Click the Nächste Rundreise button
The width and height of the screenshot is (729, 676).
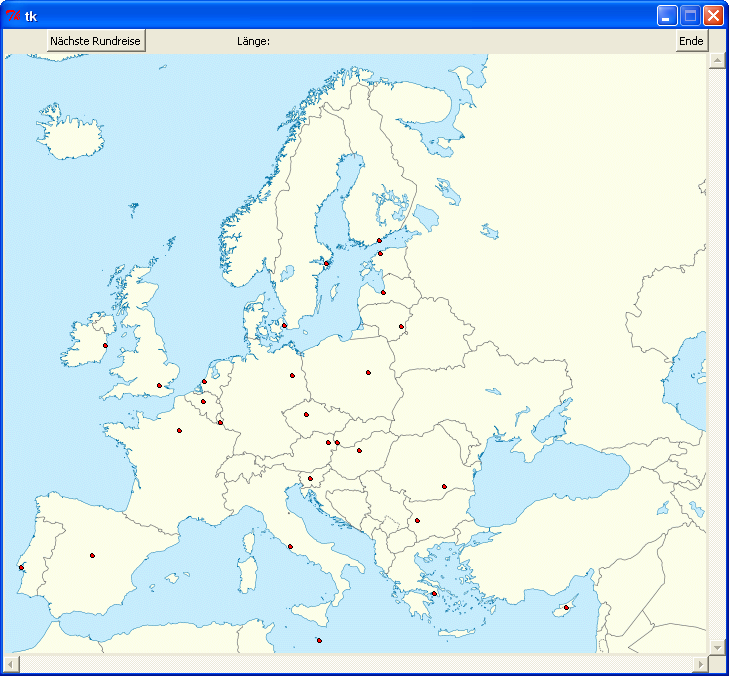click(x=97, y=41)
